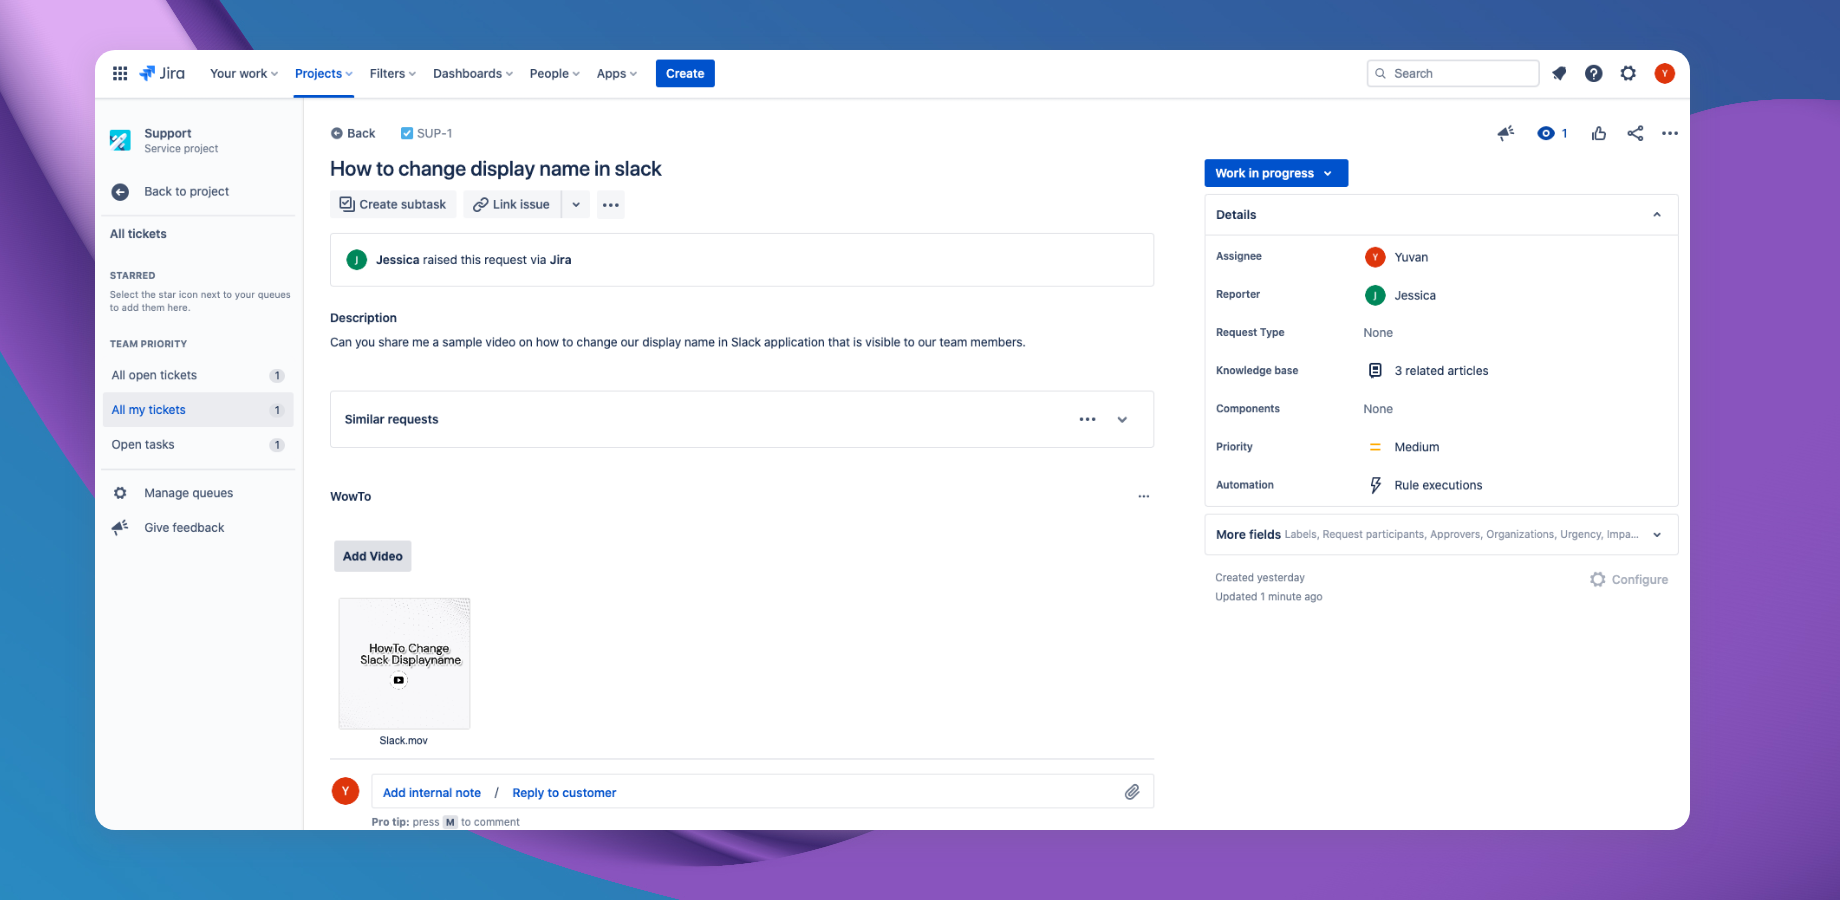Open WowTo panel three-dot menu

pos(1143,496)
